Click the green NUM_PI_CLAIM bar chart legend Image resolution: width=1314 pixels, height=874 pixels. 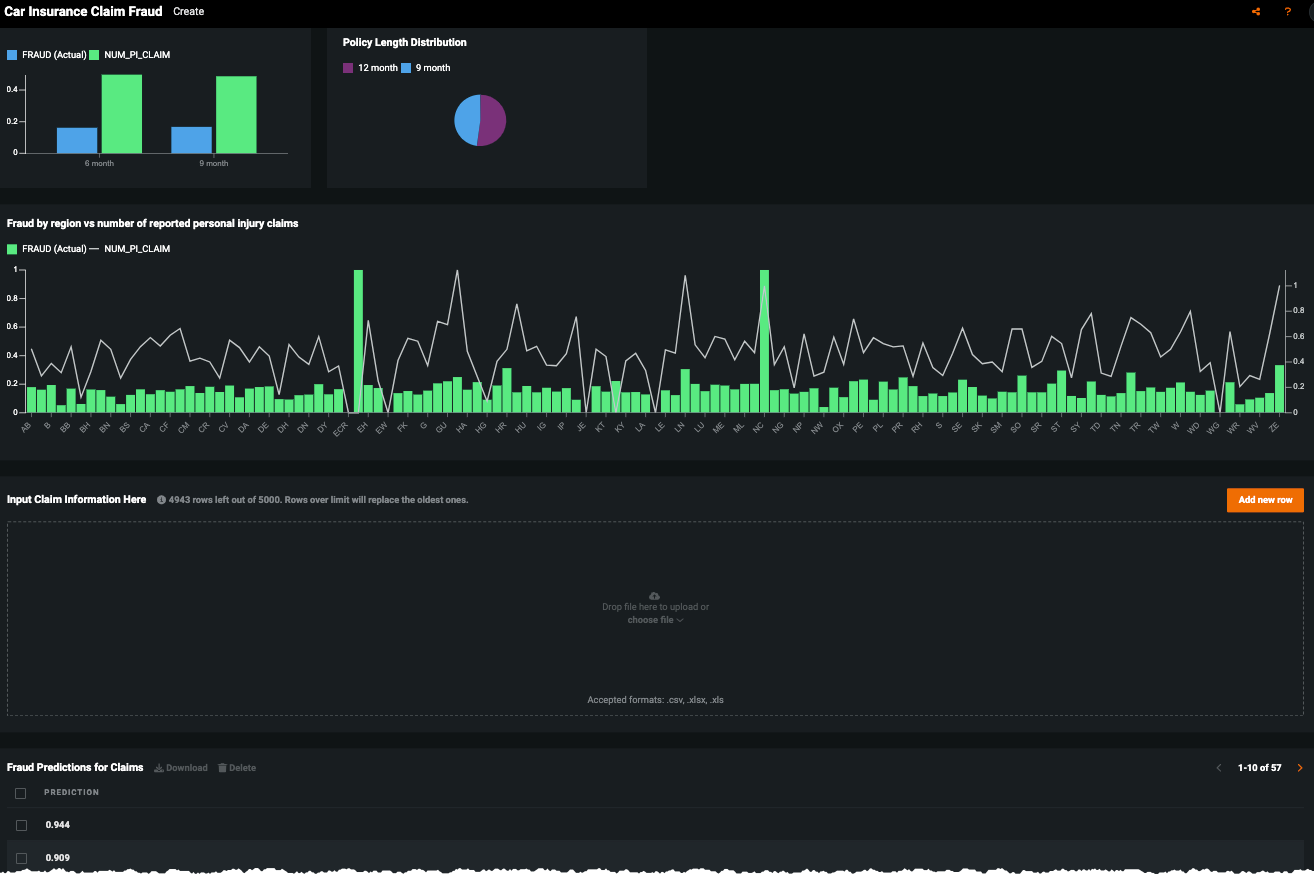click(96, 55)
